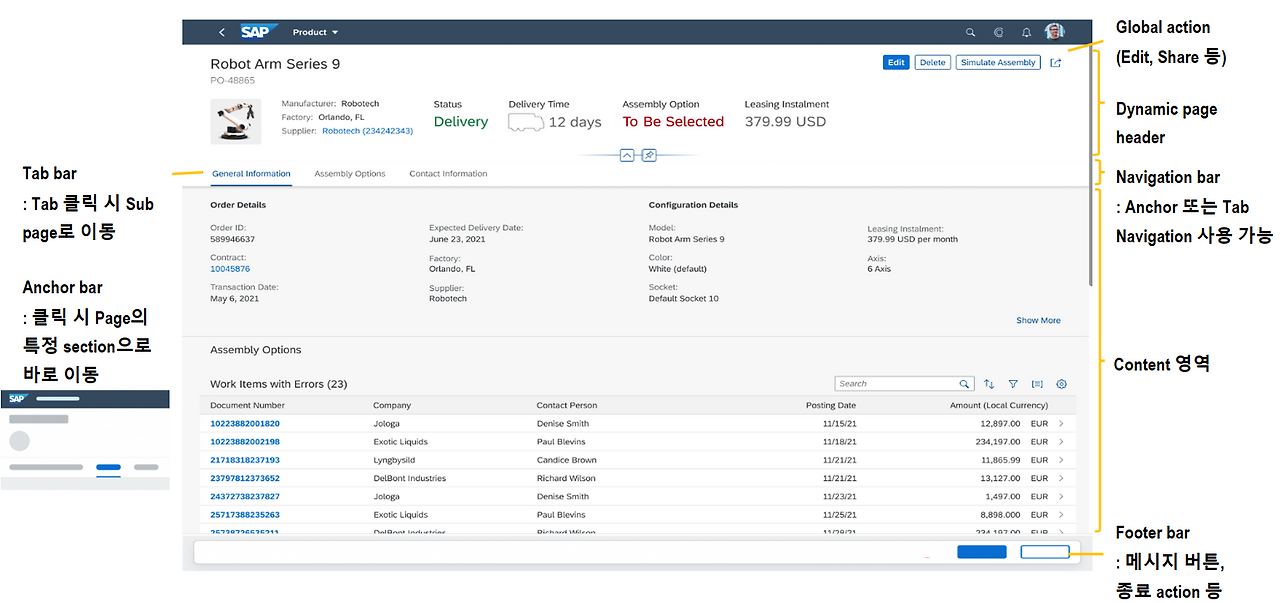Navigate back using the back arrow
1280x603 pixels.
pyautogui.click(x=221, y=31)
